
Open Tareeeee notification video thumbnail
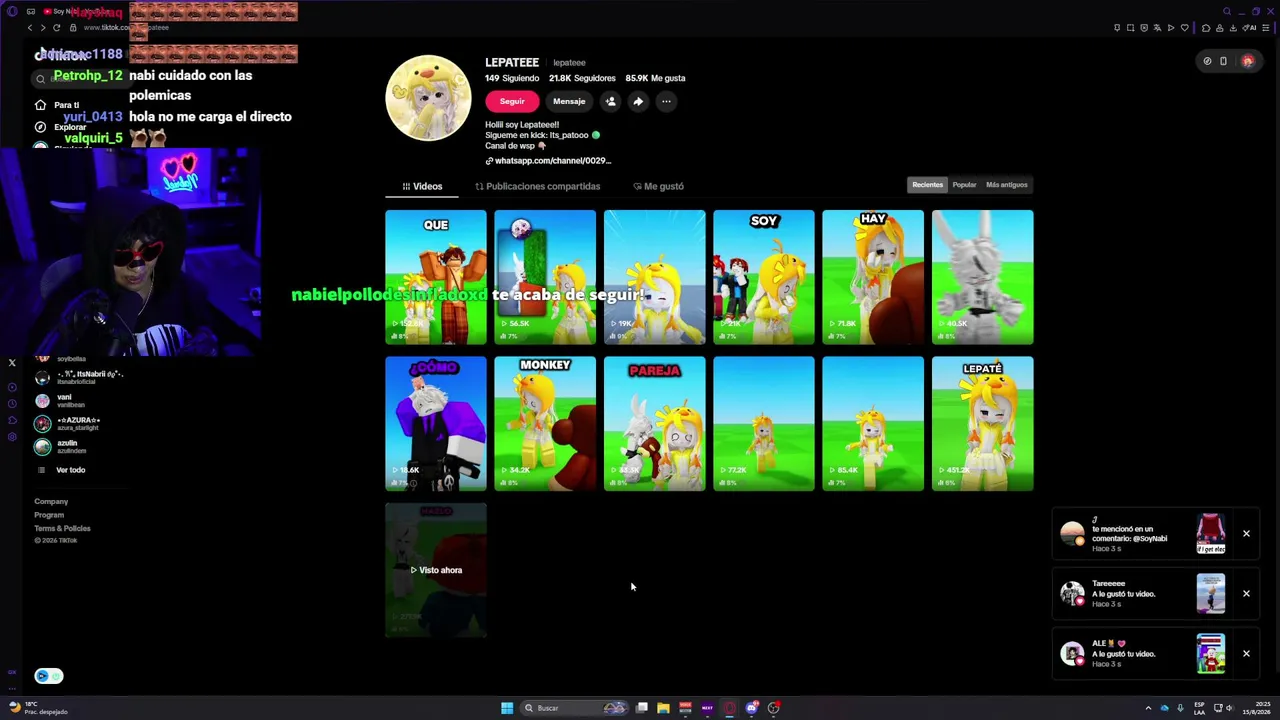[1211, 594]
